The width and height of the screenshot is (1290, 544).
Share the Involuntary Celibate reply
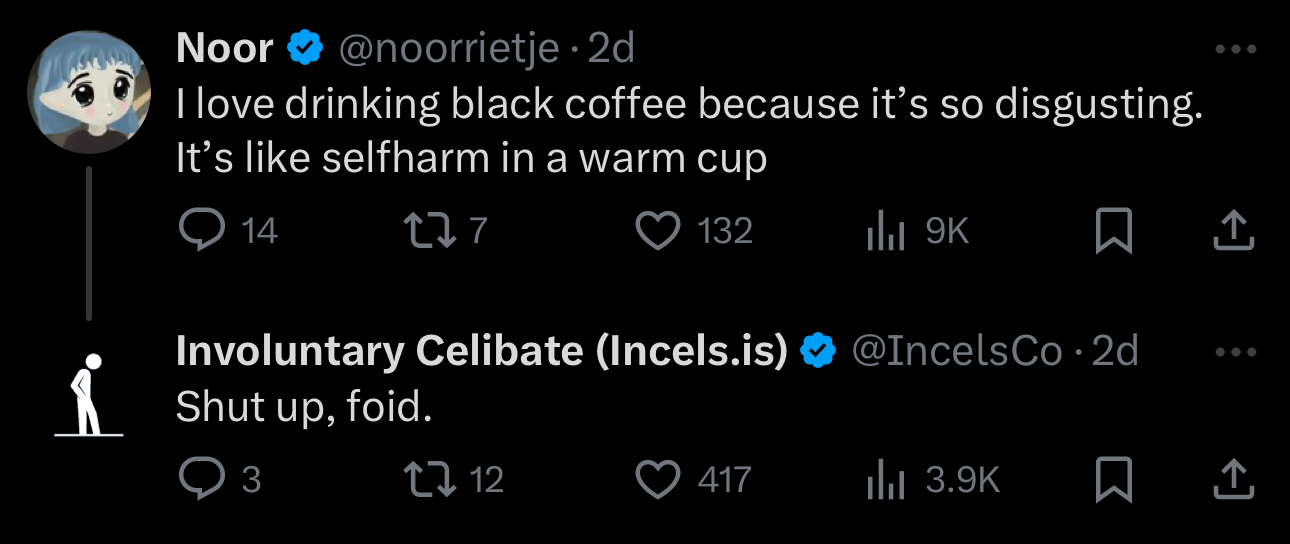[x=1233, y=479]
